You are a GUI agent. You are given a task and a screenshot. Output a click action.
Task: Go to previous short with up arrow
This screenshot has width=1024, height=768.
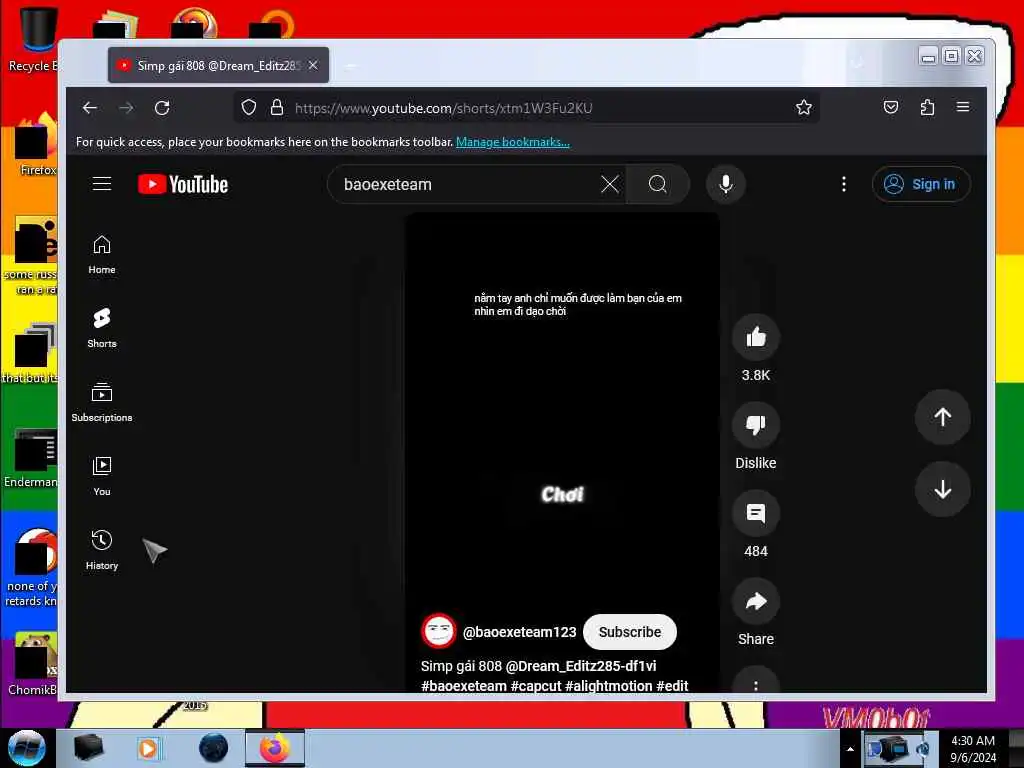tap(942, 417)
